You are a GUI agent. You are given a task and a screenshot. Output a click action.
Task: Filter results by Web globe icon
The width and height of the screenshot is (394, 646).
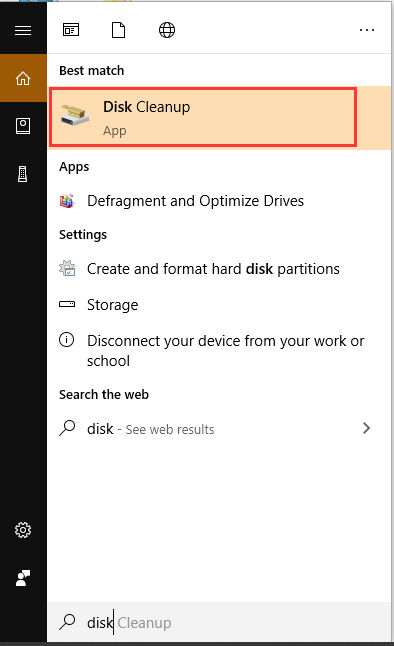[167, 30]
